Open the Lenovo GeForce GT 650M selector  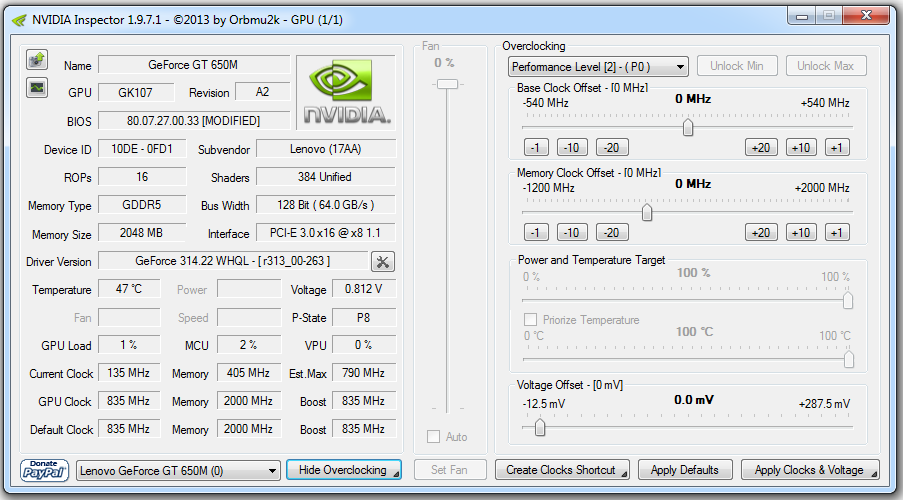(179, 471)
